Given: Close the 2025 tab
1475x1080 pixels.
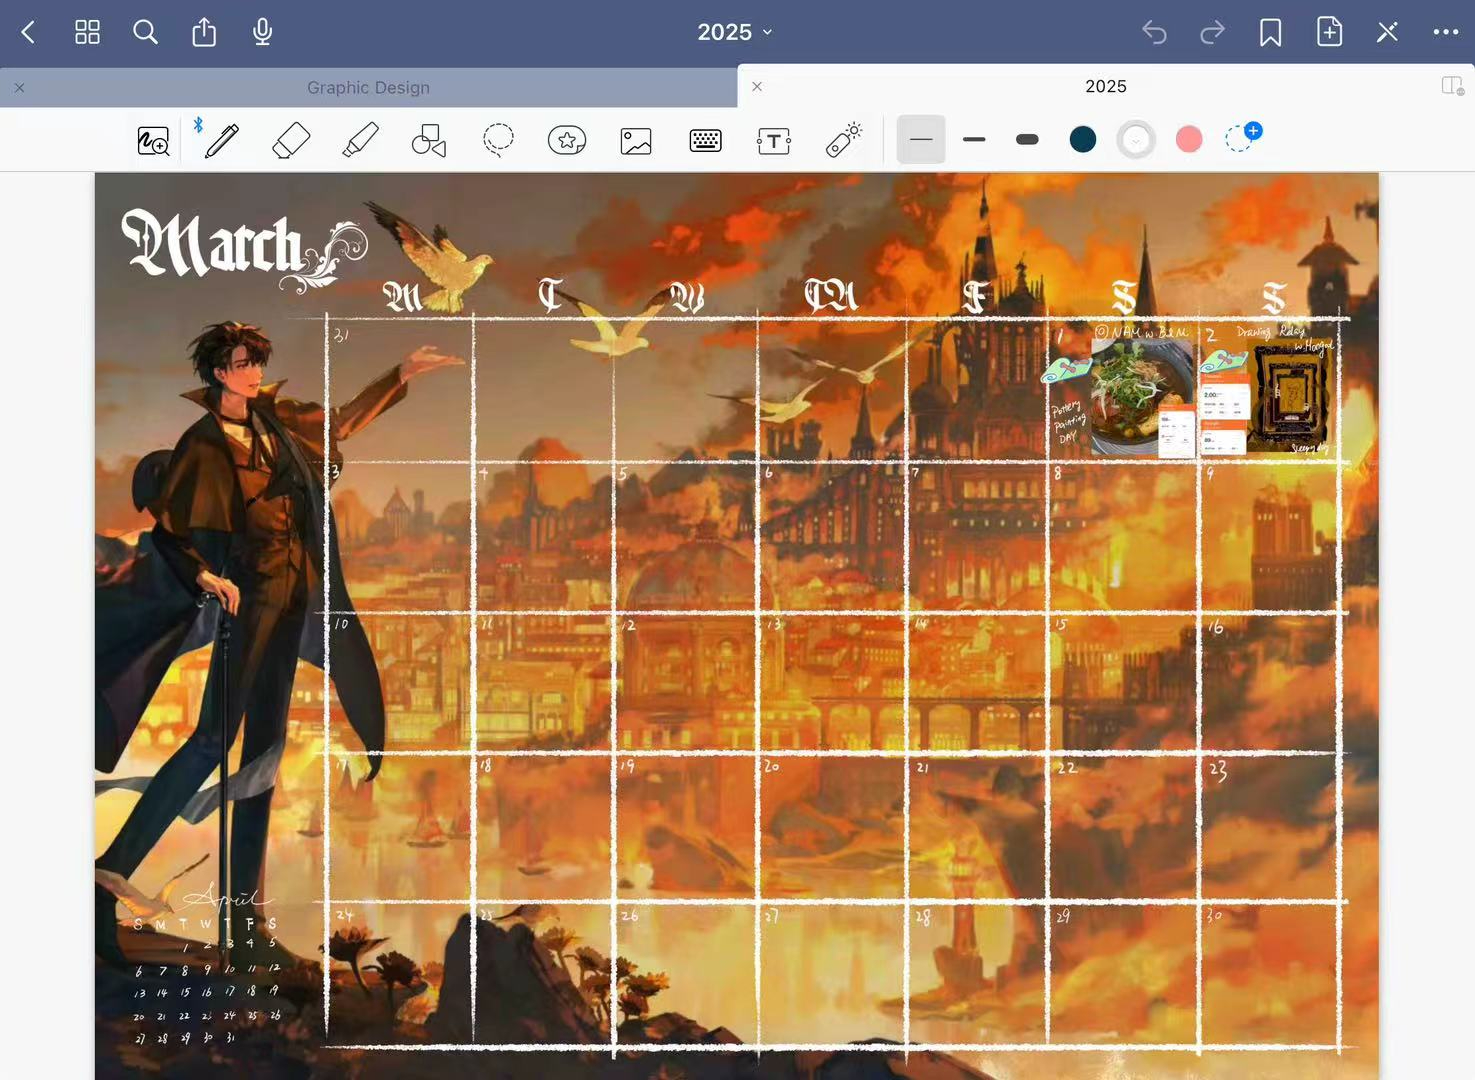Looking at the screenshot, I should tap(757, 87).
